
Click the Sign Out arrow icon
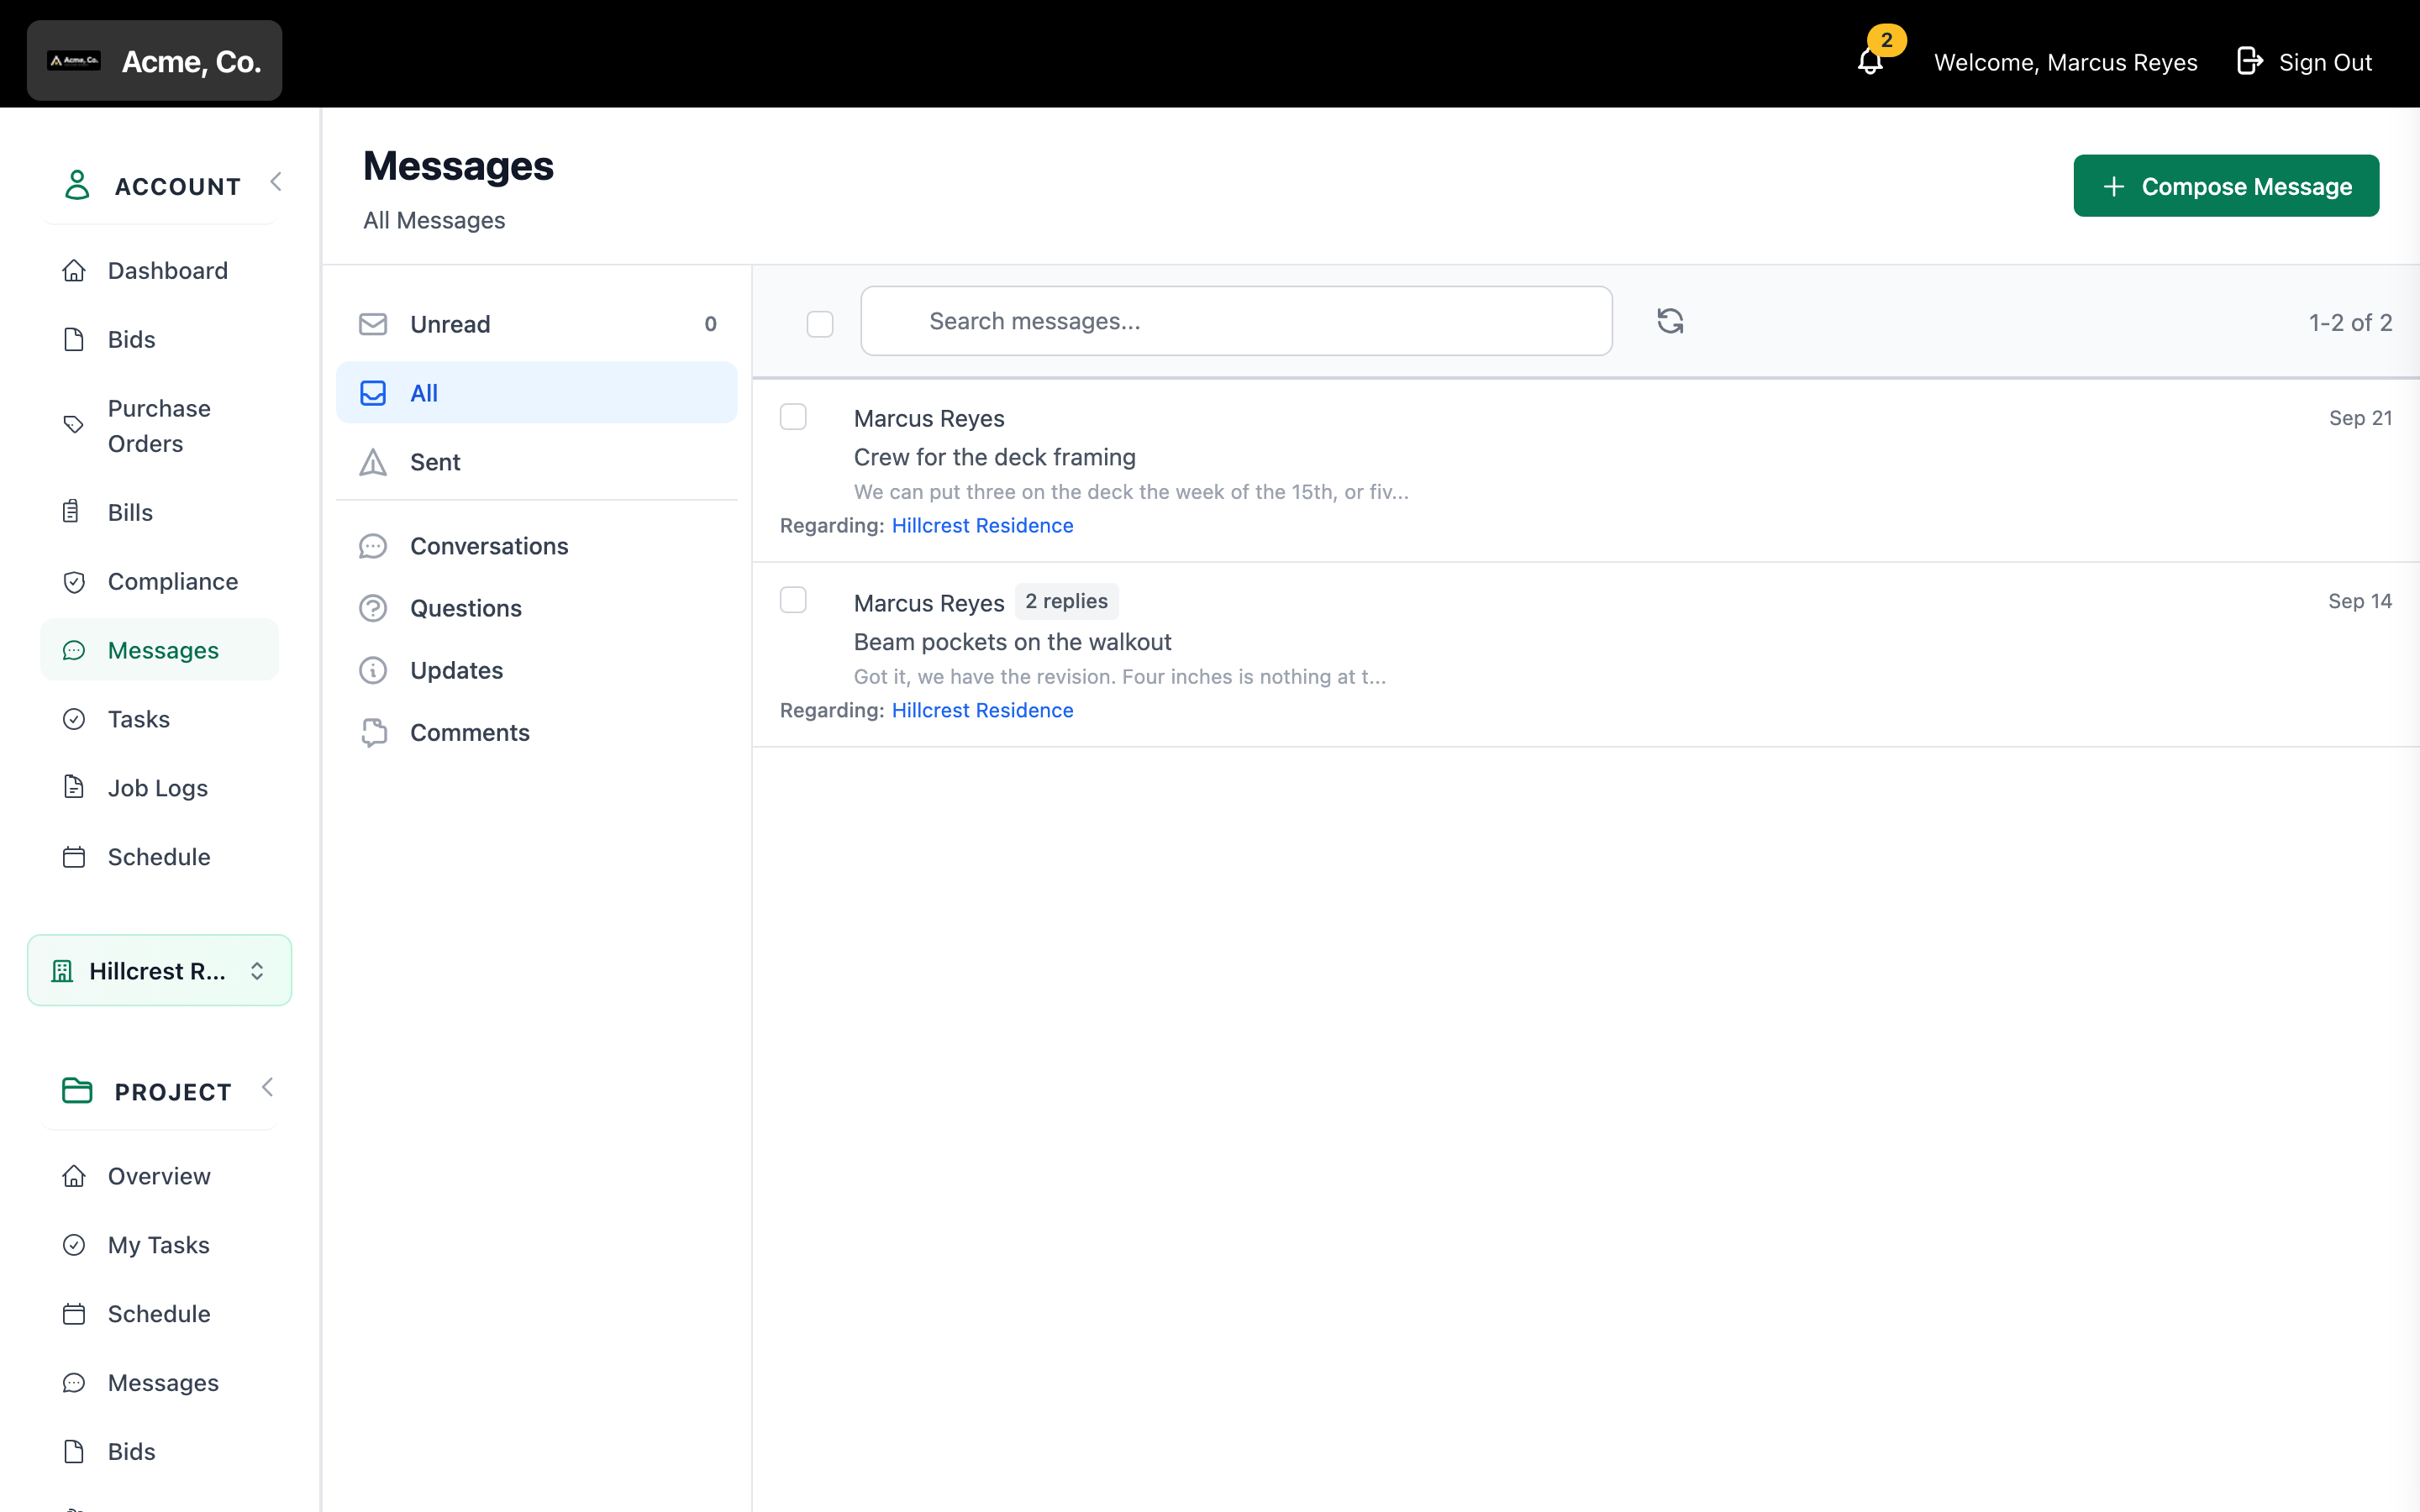click(2249, 61)
